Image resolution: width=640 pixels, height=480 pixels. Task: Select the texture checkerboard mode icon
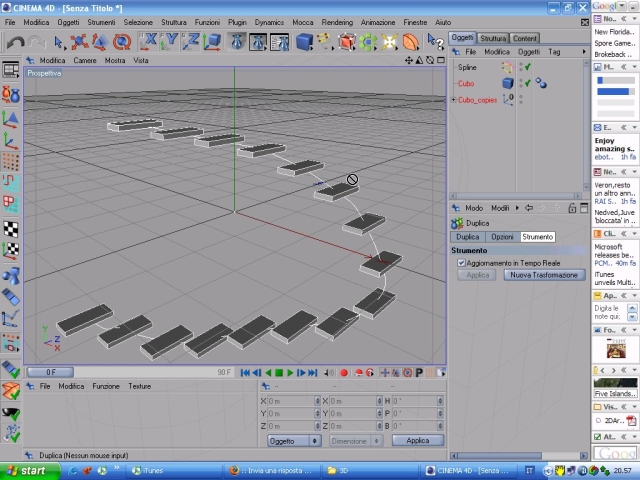[11, 229]
